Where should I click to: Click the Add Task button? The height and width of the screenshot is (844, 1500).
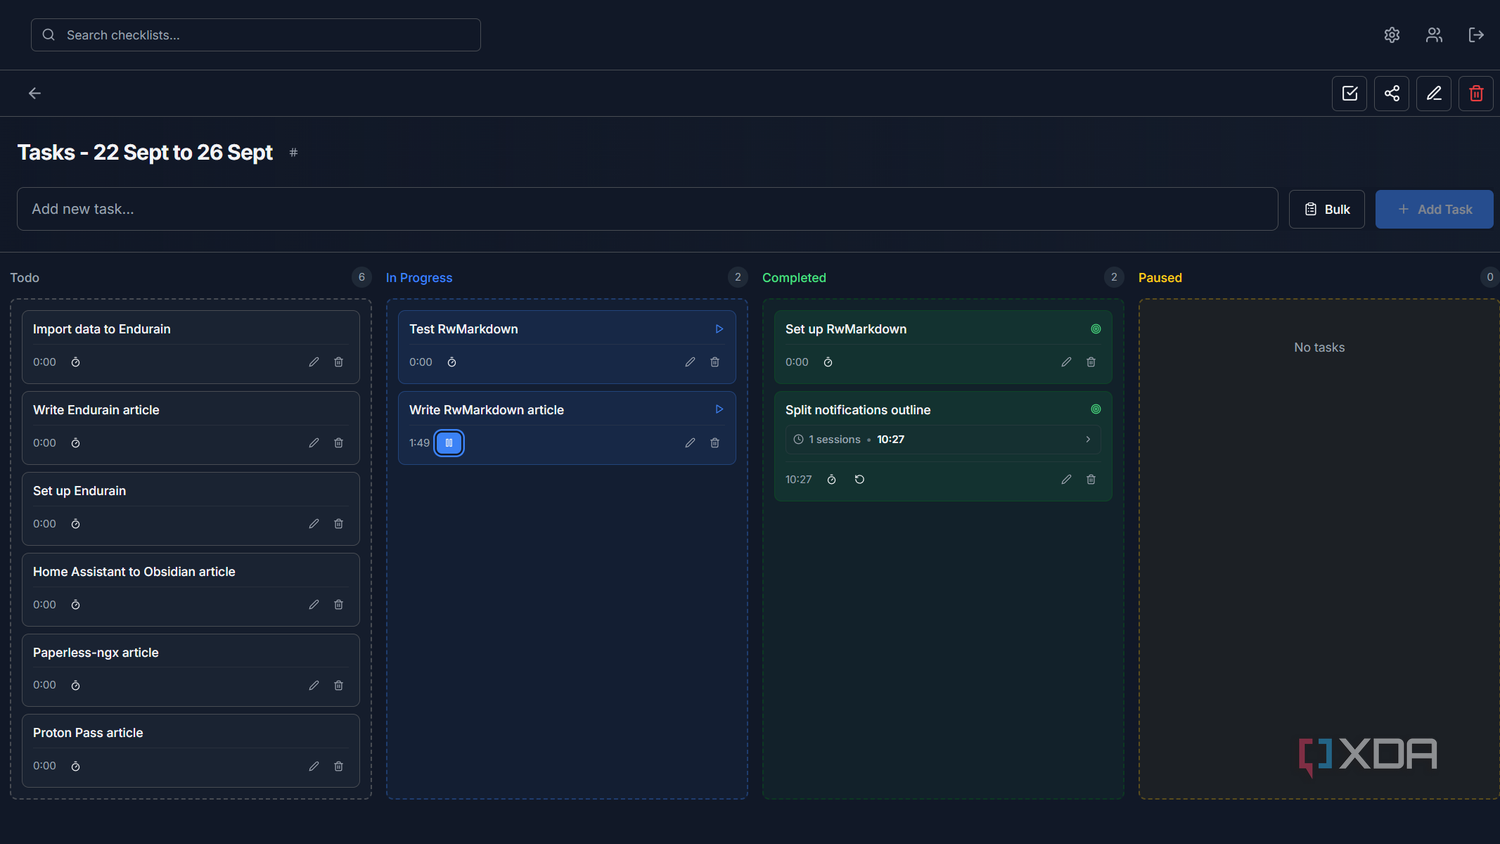pyautogui.click(x=1434, y=209)
